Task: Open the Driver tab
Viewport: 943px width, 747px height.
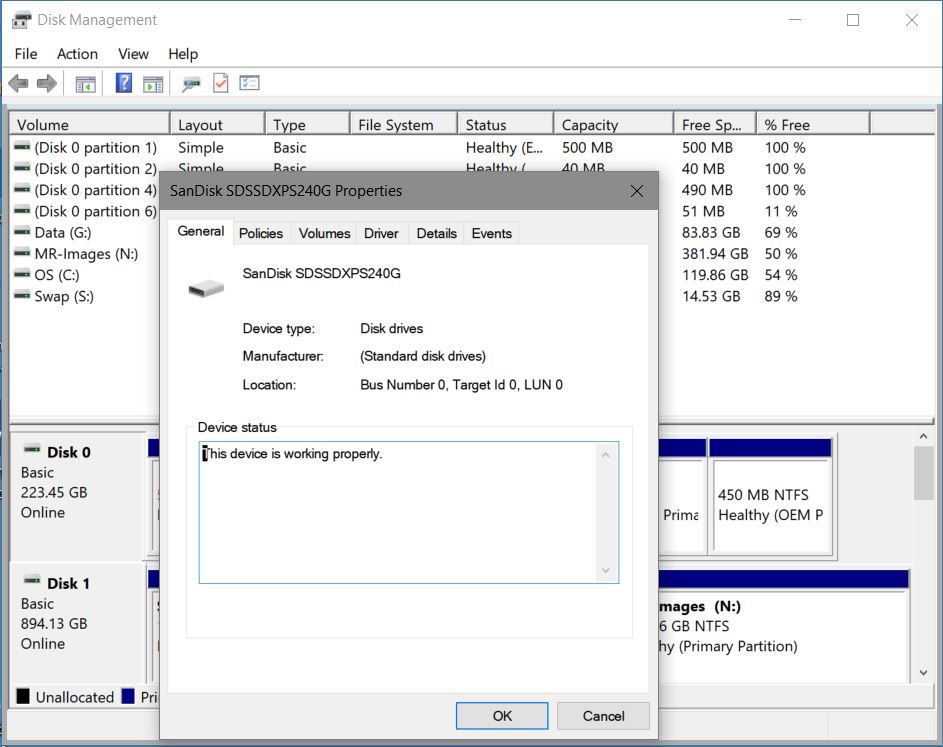Action: tap(381, 233)
